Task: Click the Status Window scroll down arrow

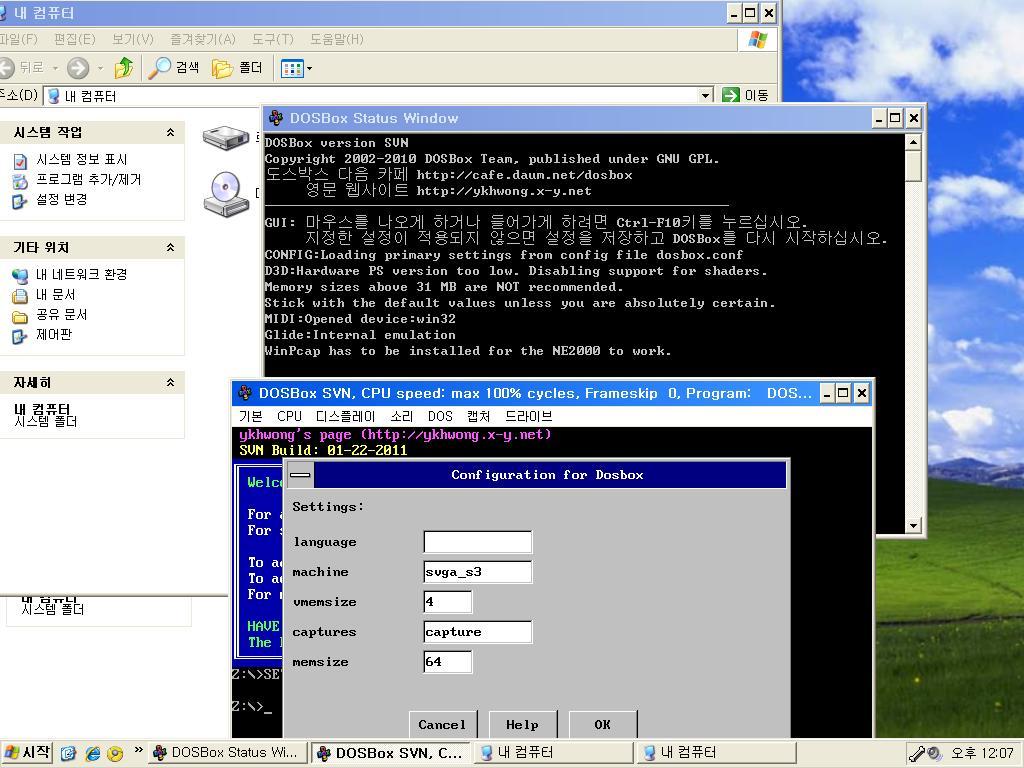Action: coord(913,525)
